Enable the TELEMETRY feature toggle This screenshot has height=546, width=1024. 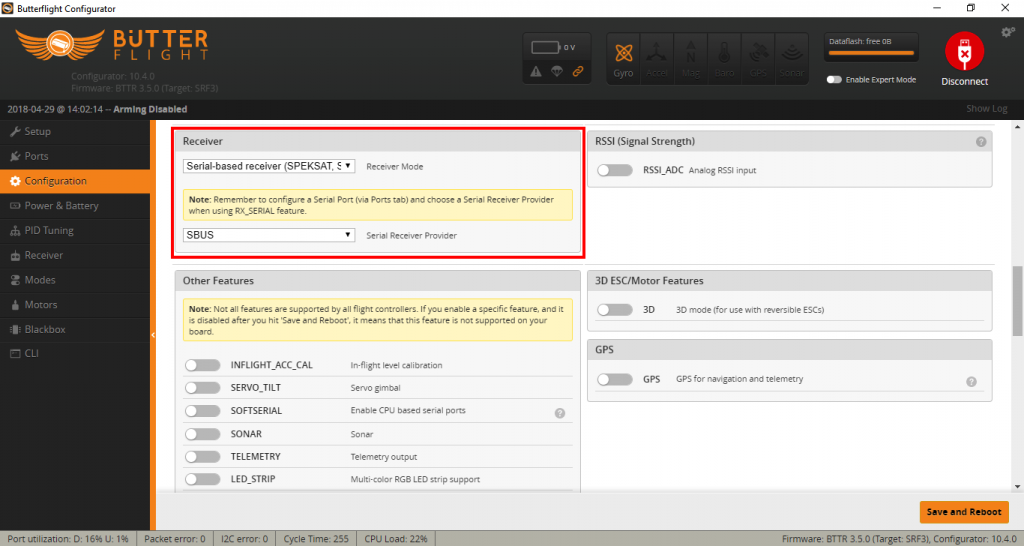coord(203,457)
